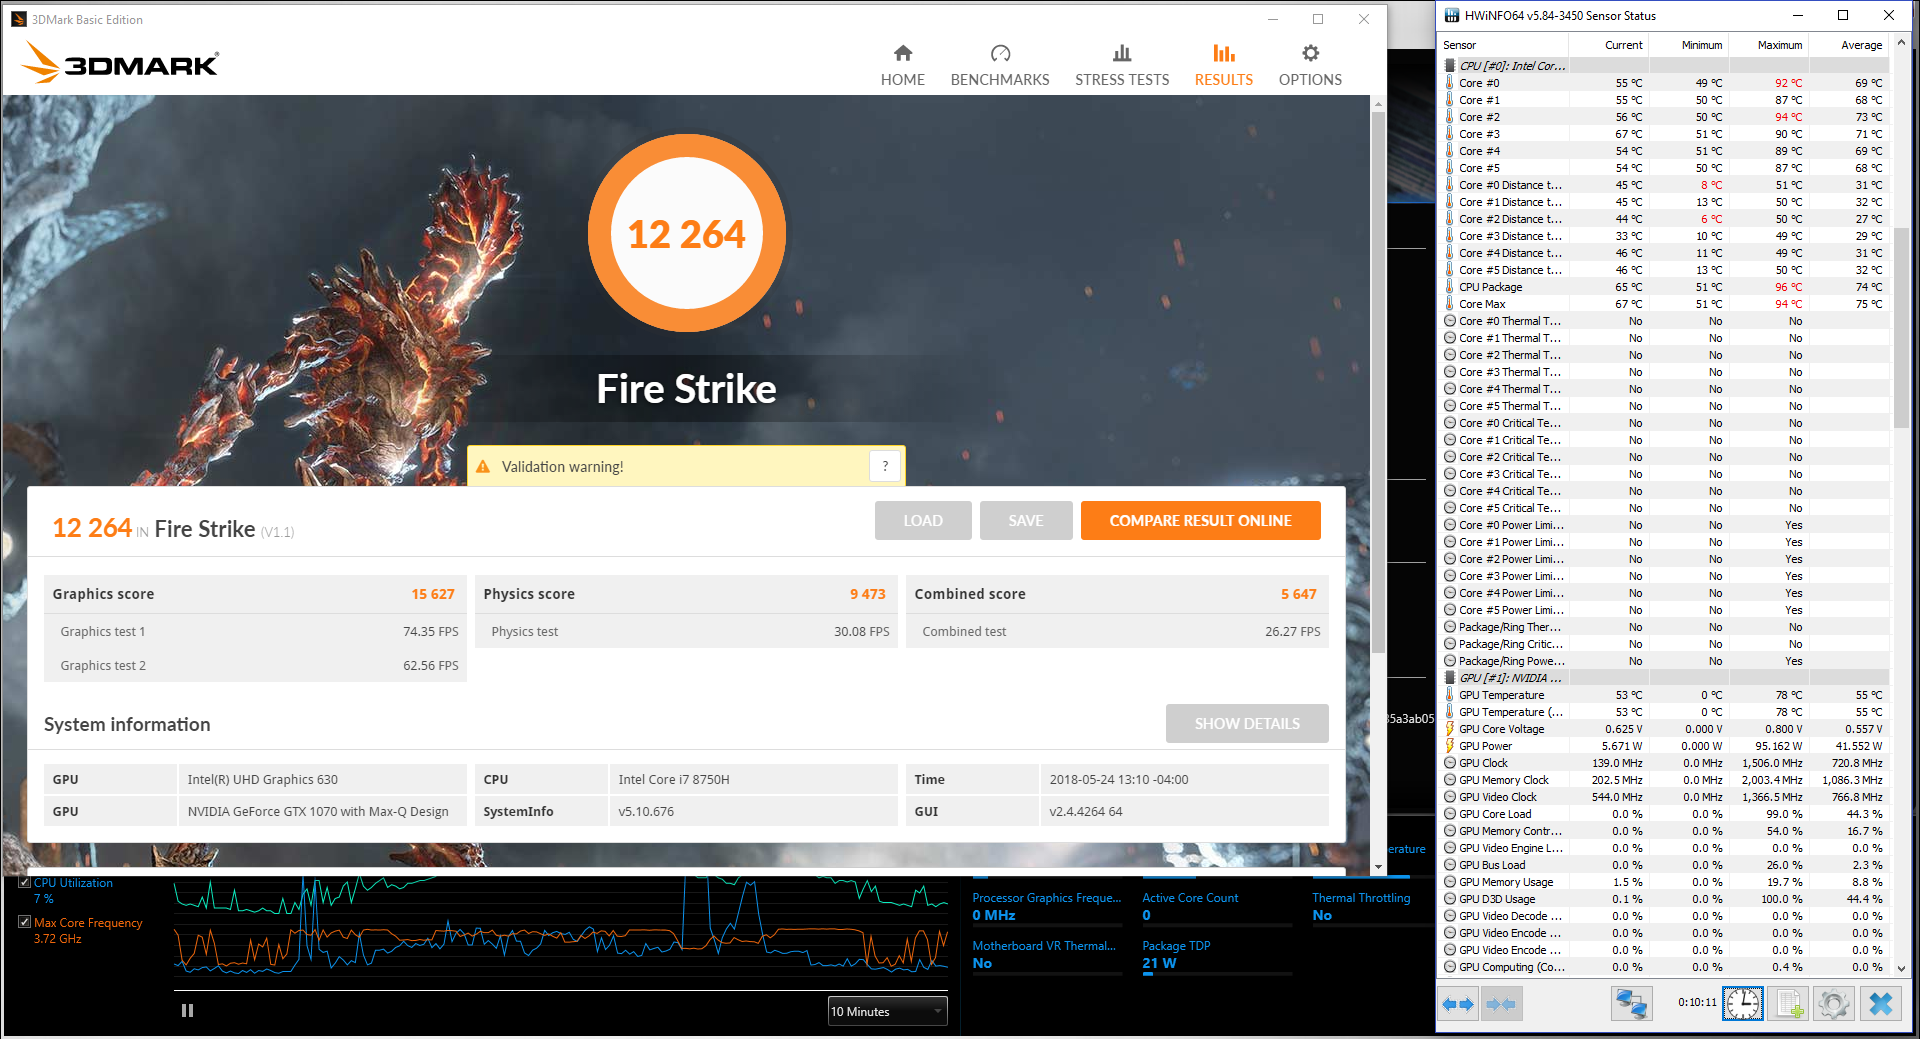Click the Core #0 thermometer icon
The width and height of the screenshot is (1920, 1039).
point(1449,83)
